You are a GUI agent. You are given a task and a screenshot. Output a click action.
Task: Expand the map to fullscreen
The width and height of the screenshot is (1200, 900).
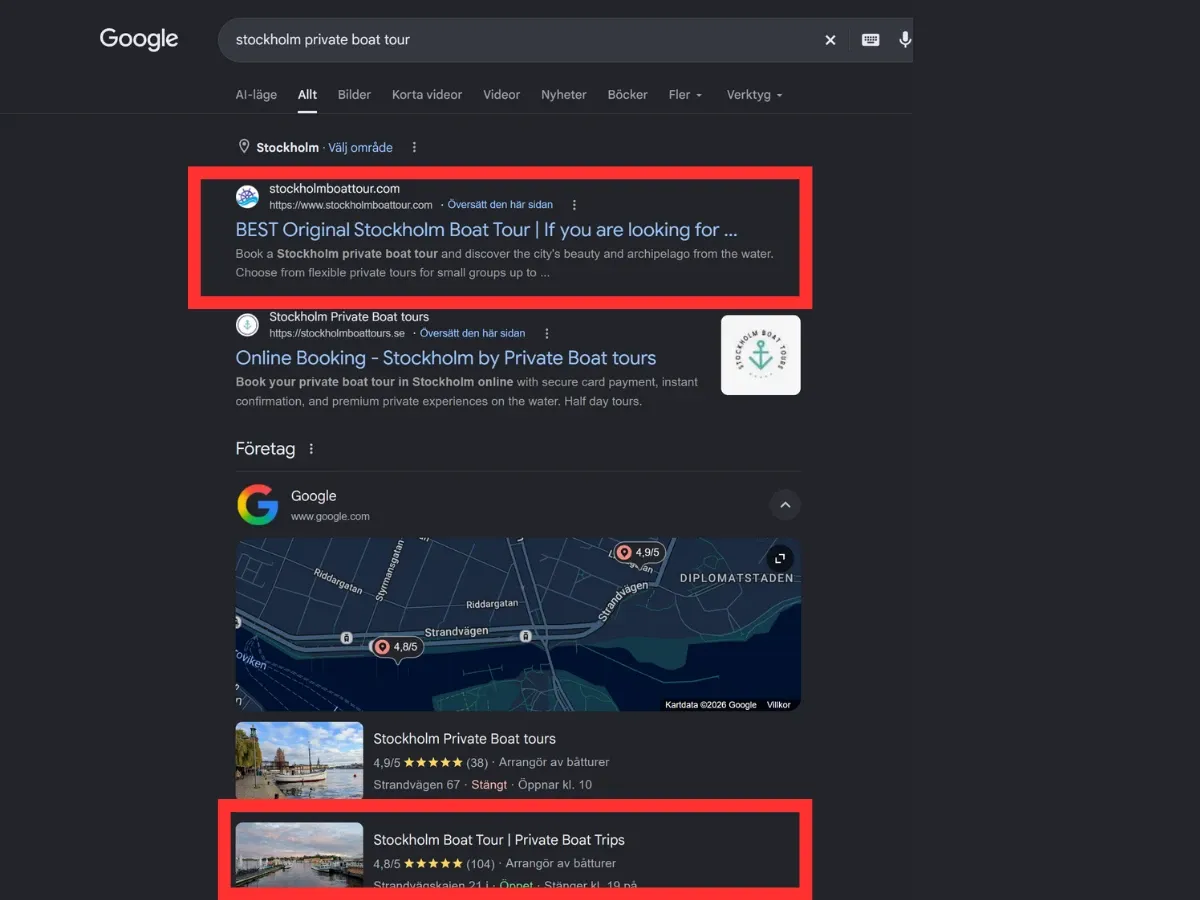pyautogui.click(x=780, y=558)
